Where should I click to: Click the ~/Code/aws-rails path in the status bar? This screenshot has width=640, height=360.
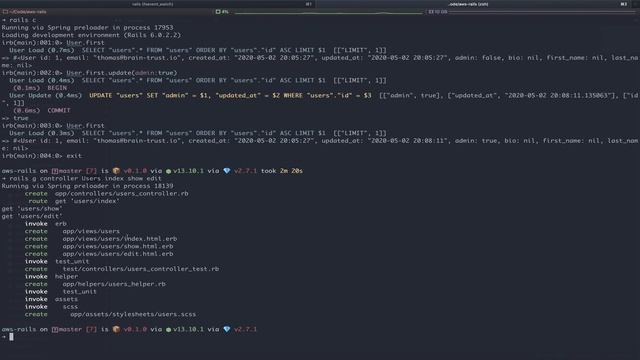click(28, 12)
